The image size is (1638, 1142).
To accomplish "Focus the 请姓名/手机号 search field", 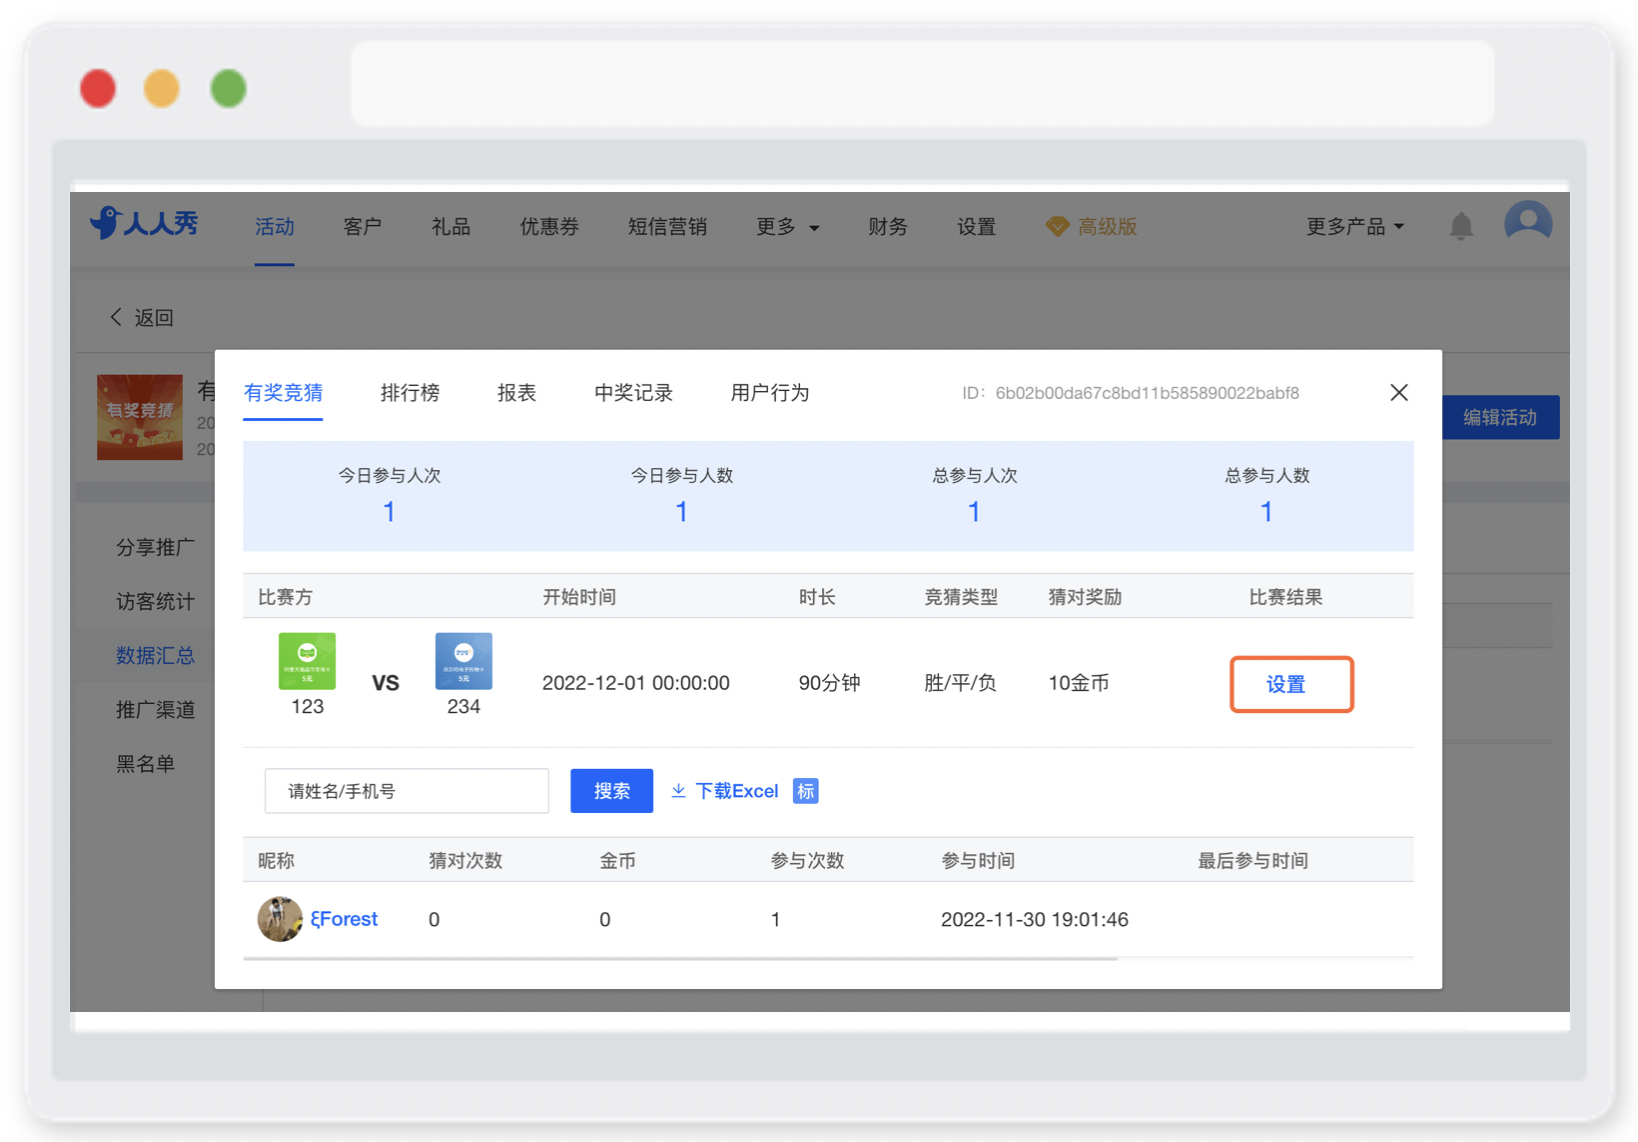I will point(407,791).
